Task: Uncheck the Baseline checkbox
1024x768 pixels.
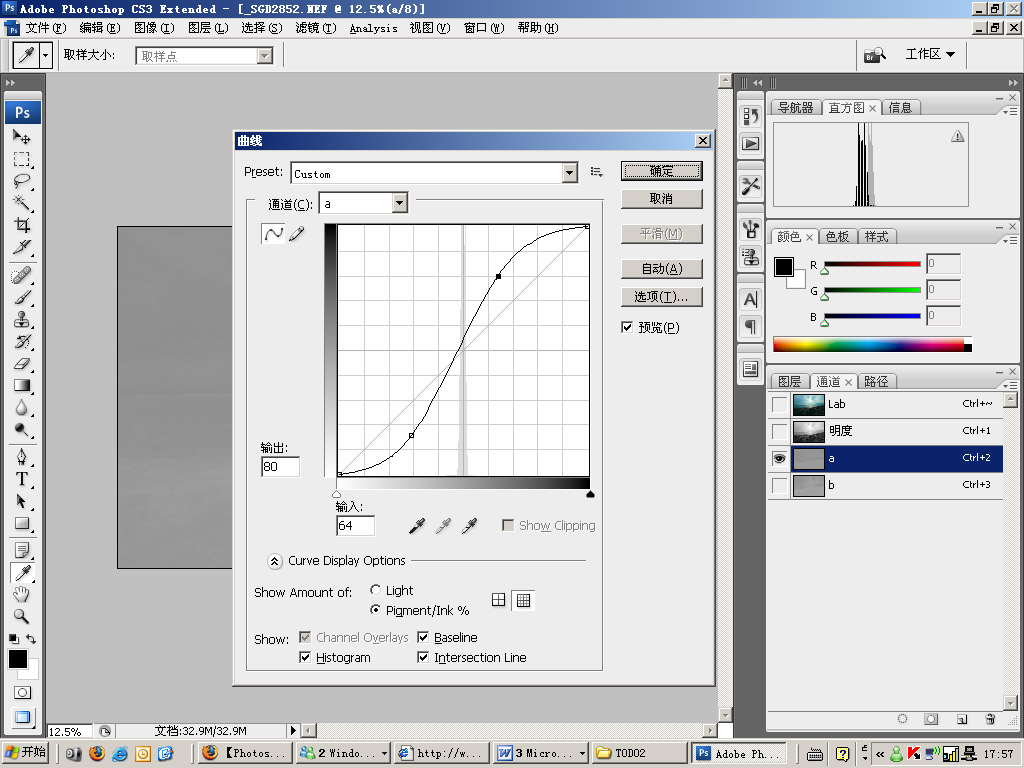Action: 423,637
